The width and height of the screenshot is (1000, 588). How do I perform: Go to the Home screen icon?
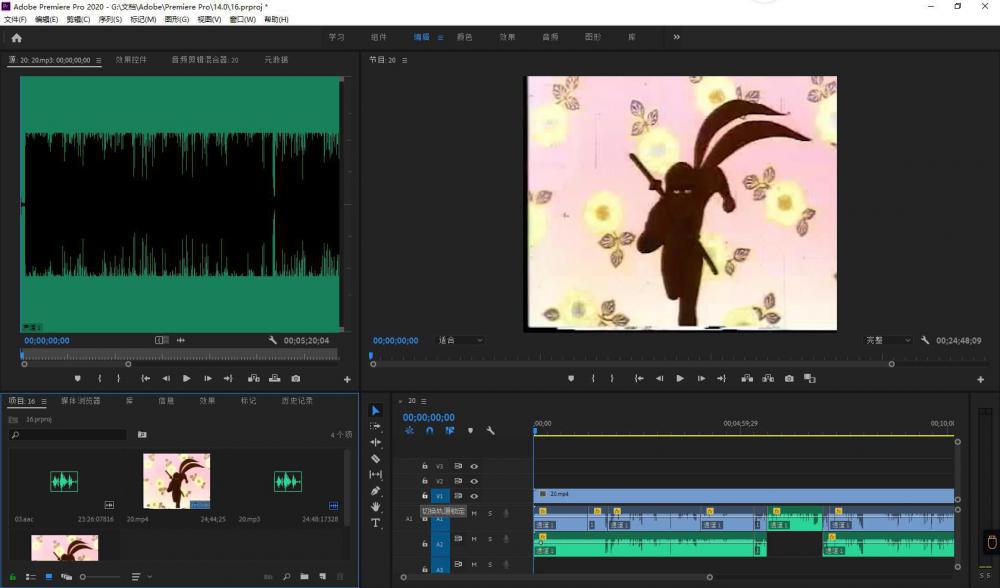click(x=17, y=38)
